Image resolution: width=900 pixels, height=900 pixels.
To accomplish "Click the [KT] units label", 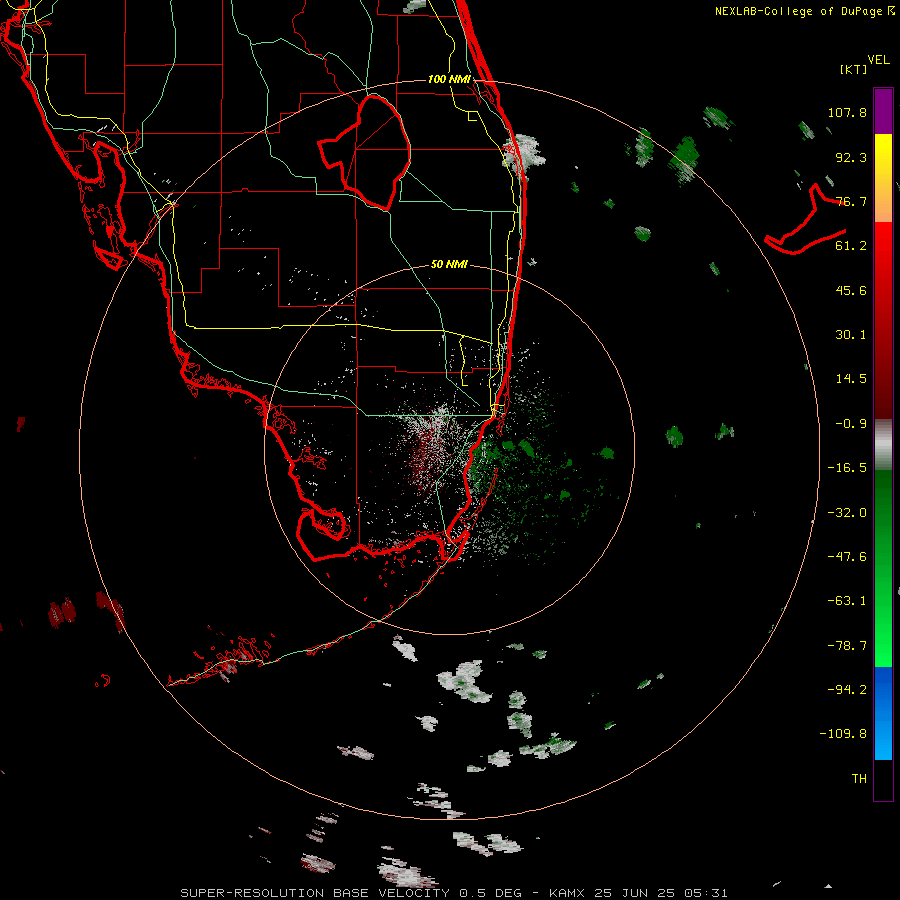I will 854,69.
